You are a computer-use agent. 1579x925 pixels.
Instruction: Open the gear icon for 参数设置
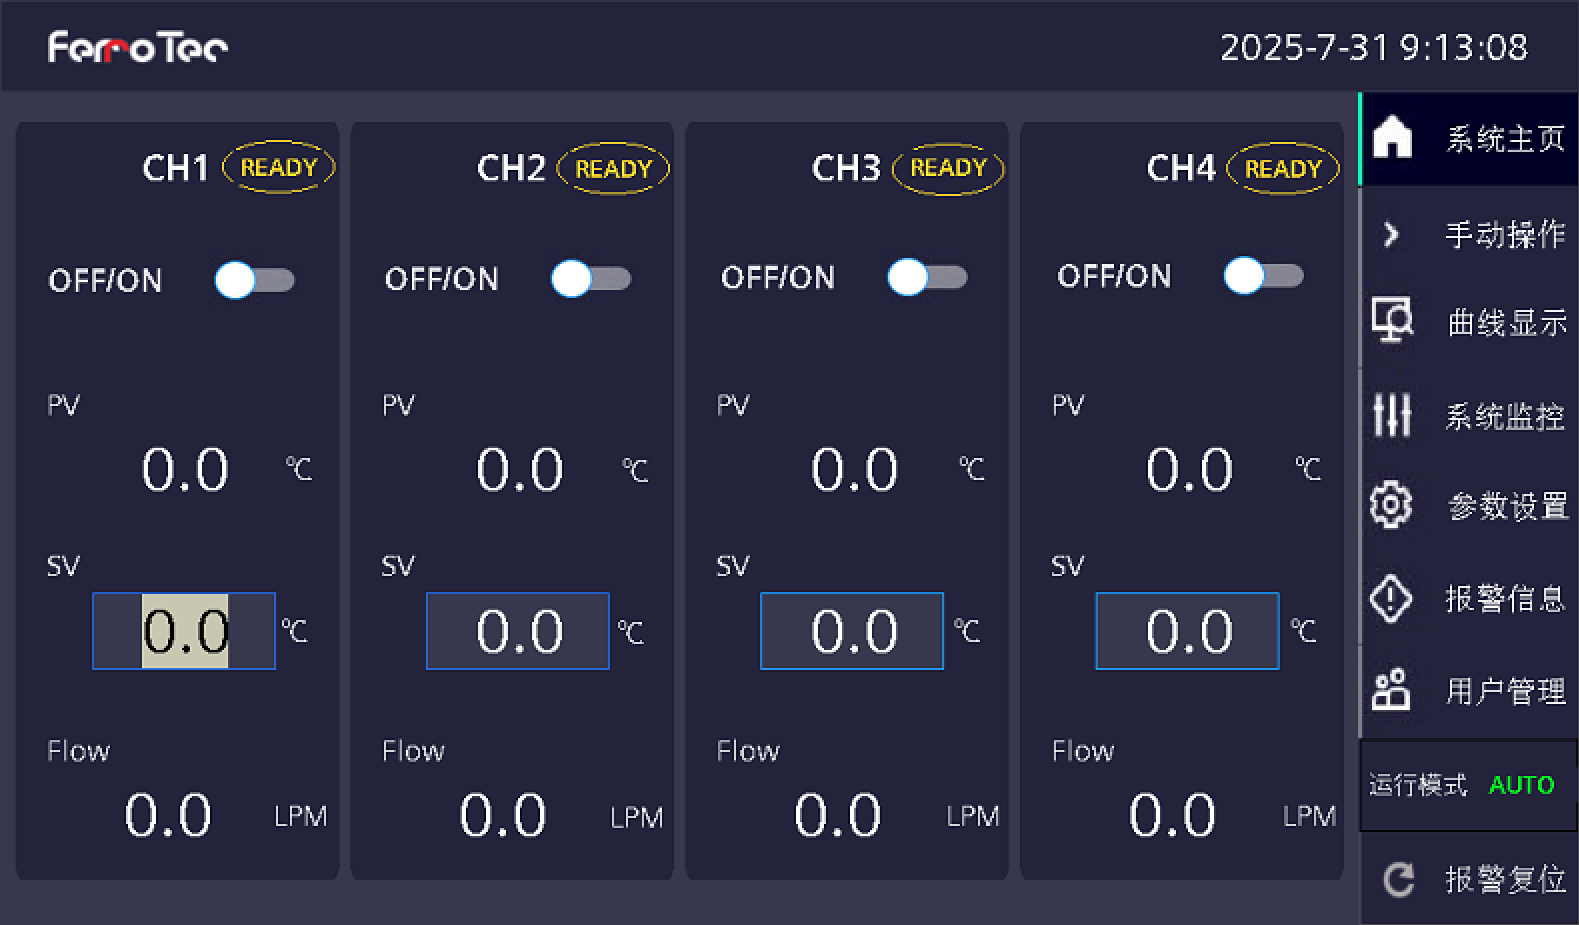(1391, 505)
